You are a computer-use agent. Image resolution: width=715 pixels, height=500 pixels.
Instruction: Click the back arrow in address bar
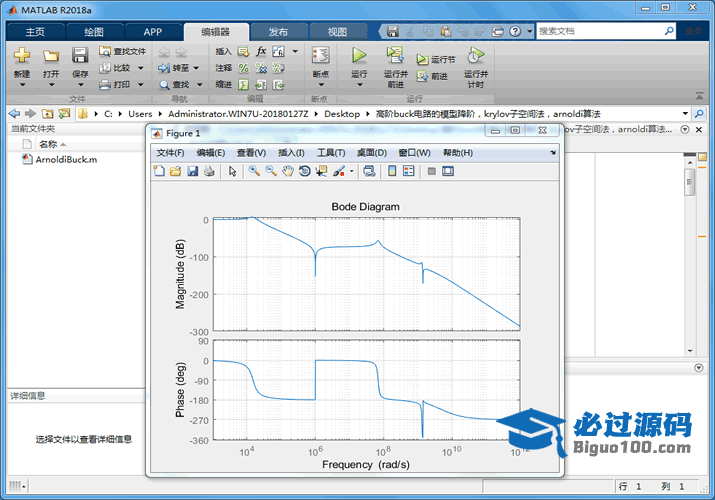tap(15, 113)
